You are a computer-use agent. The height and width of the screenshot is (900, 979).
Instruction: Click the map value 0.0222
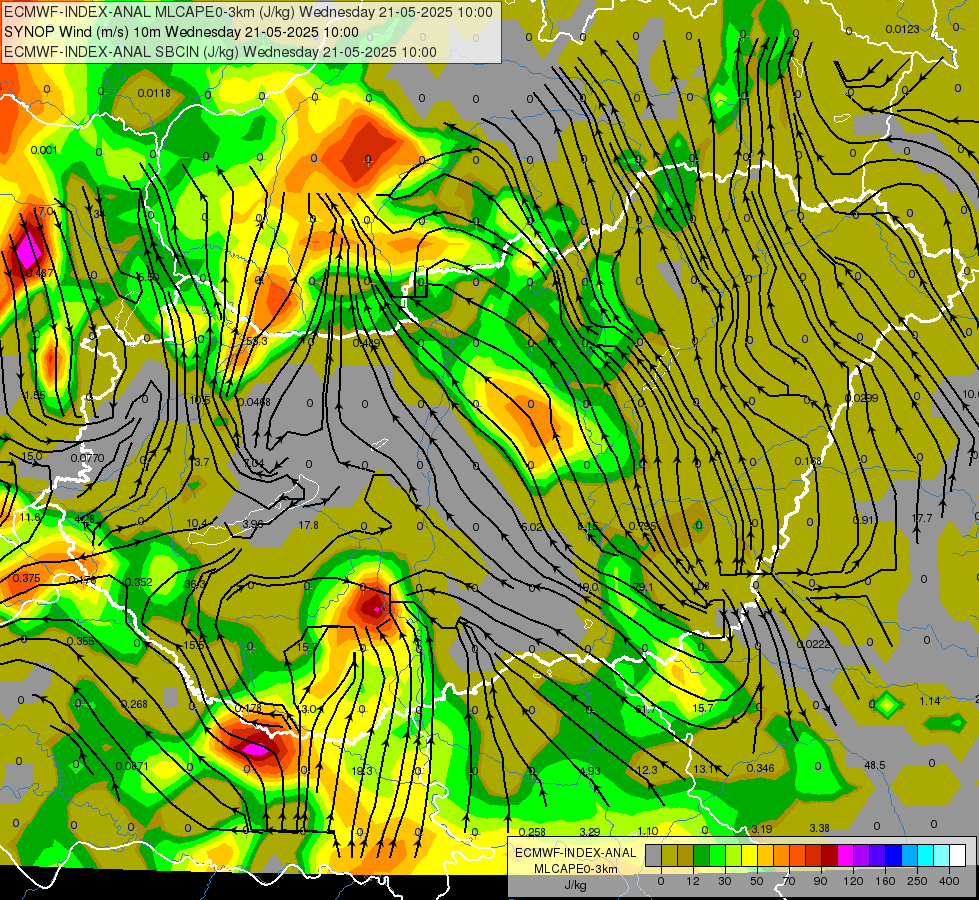[814, 644]
